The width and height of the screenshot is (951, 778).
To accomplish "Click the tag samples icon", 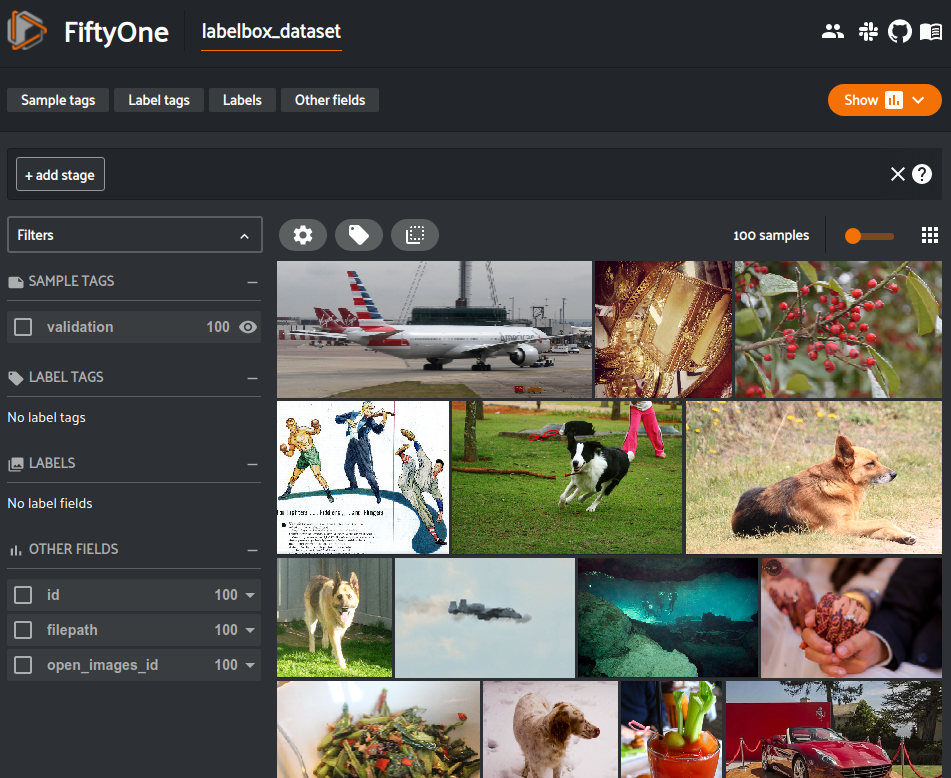I will pos(358,235).
